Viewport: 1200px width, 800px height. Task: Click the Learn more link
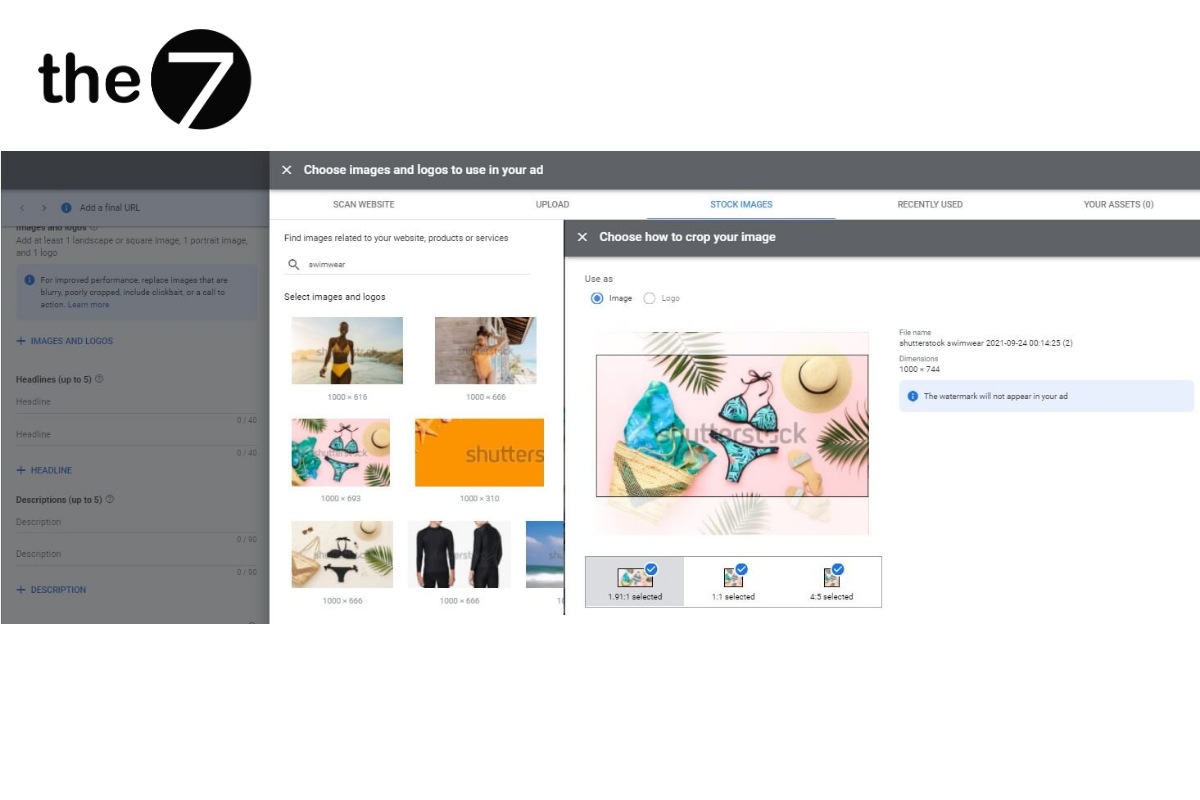coord(88,304)
